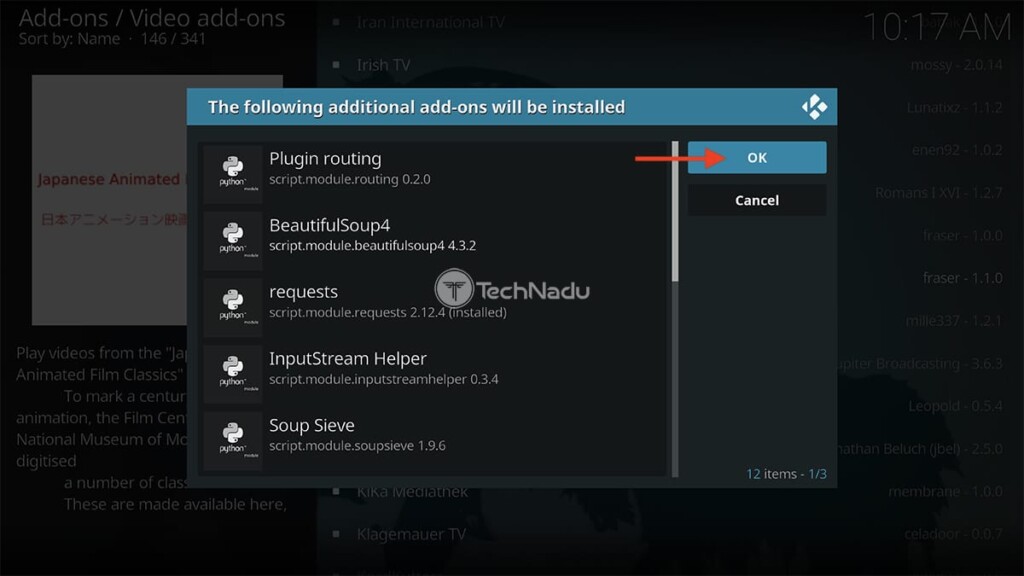The image size is (1024, 576).
Task: Click the Python icon beside Plugin routing
Action: click(x=232, y=173)
